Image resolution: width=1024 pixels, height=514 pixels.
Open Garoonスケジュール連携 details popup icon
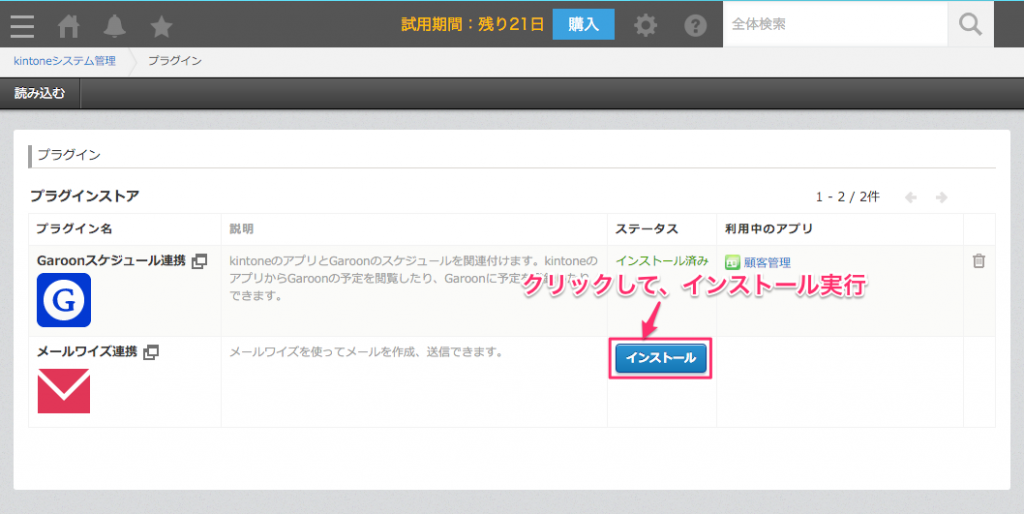[199, 261]
